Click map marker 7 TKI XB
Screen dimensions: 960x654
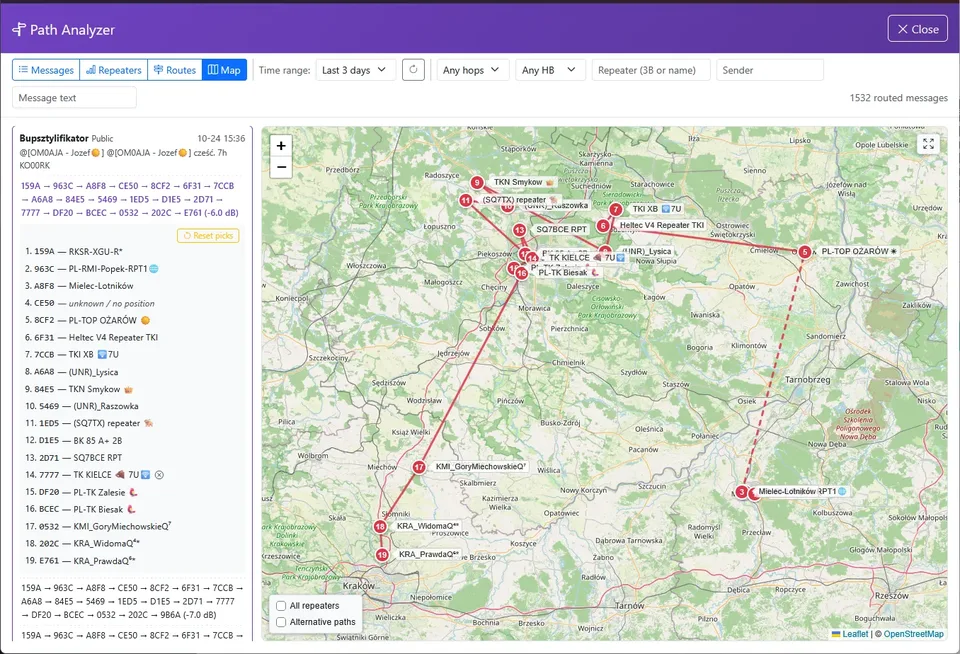tap(615, 209)
